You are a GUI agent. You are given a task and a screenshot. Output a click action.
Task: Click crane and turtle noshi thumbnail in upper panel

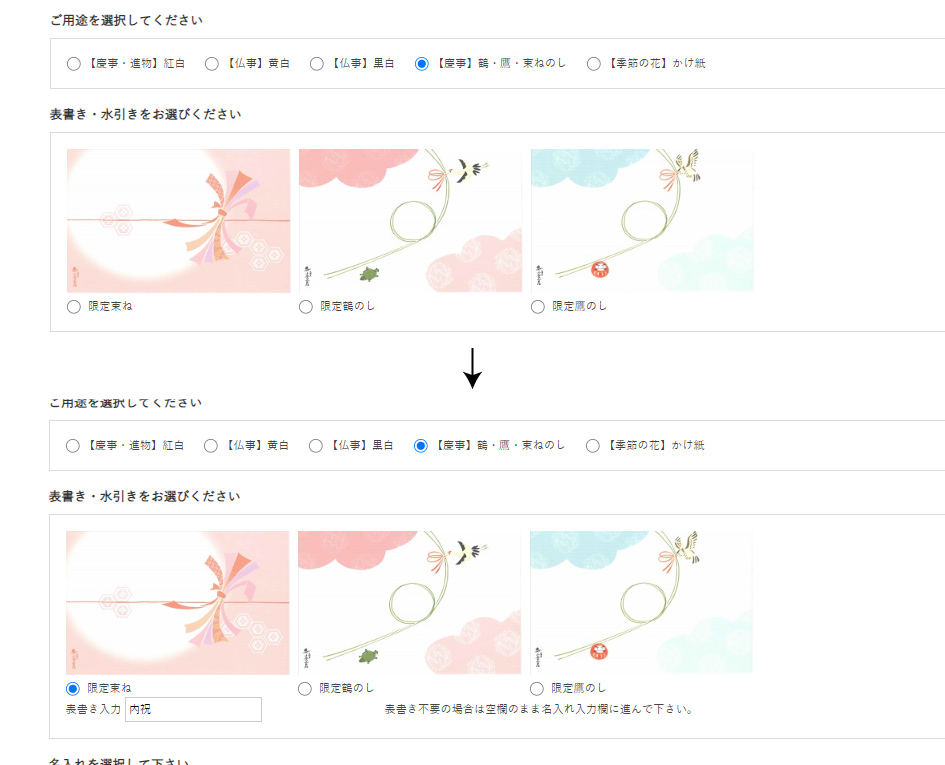click(x=410, y=221)
